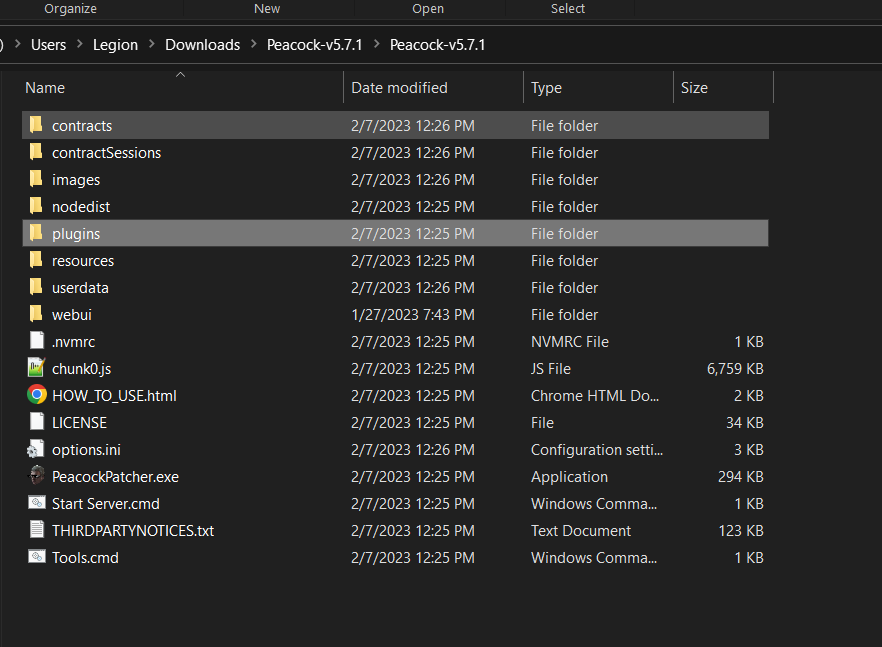Screen dimensions: 882x647
Task: Click the Start Server.cmd script icon
Action: pos(36,503)
